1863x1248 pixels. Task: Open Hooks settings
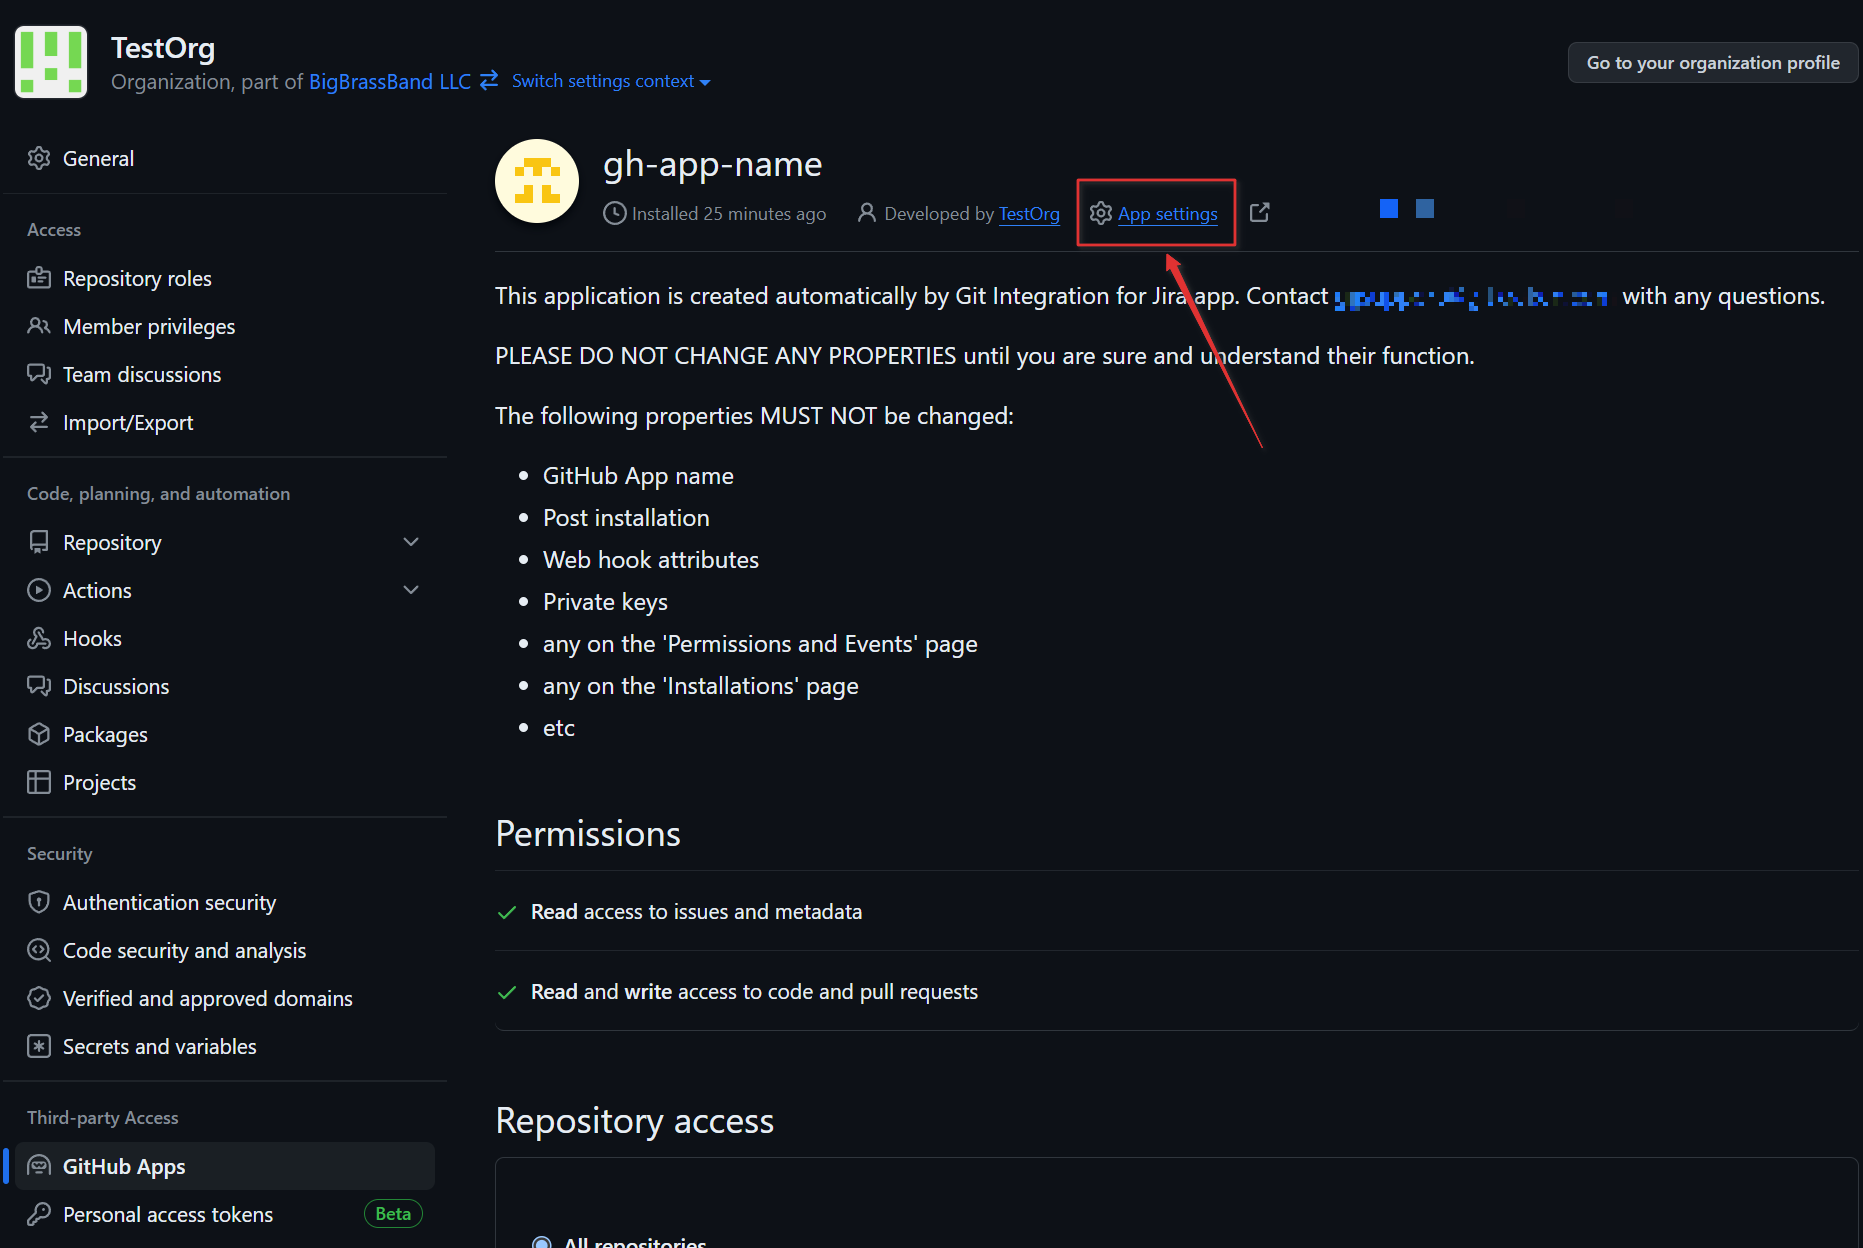[x=92, y=638]
